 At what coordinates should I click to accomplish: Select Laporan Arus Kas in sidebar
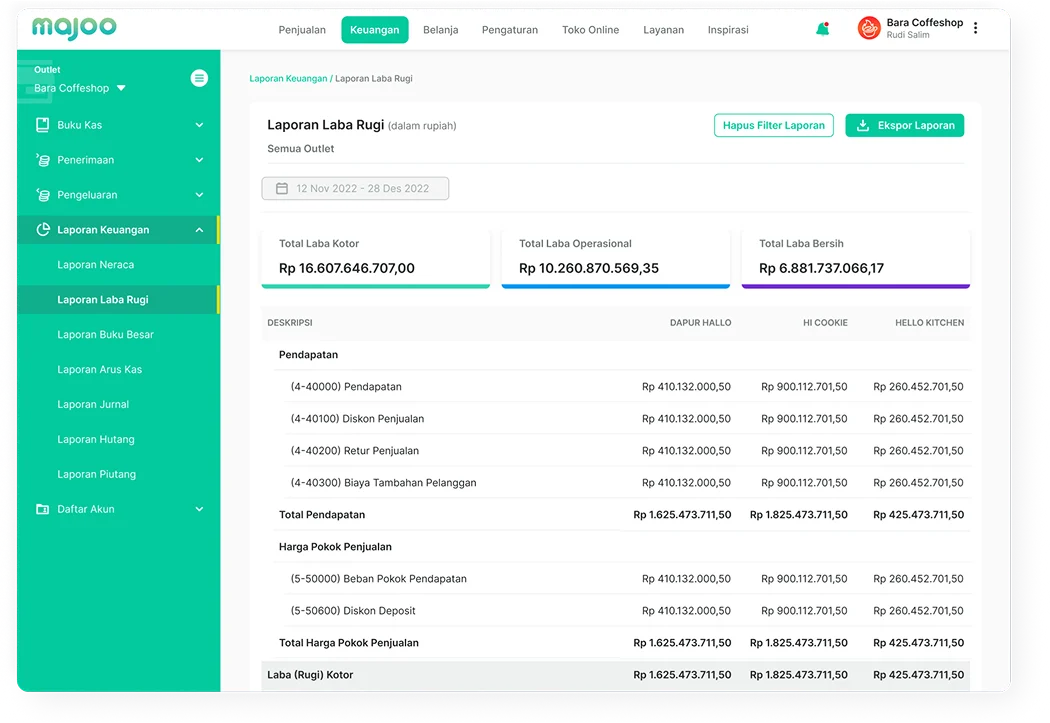(100, 370)
